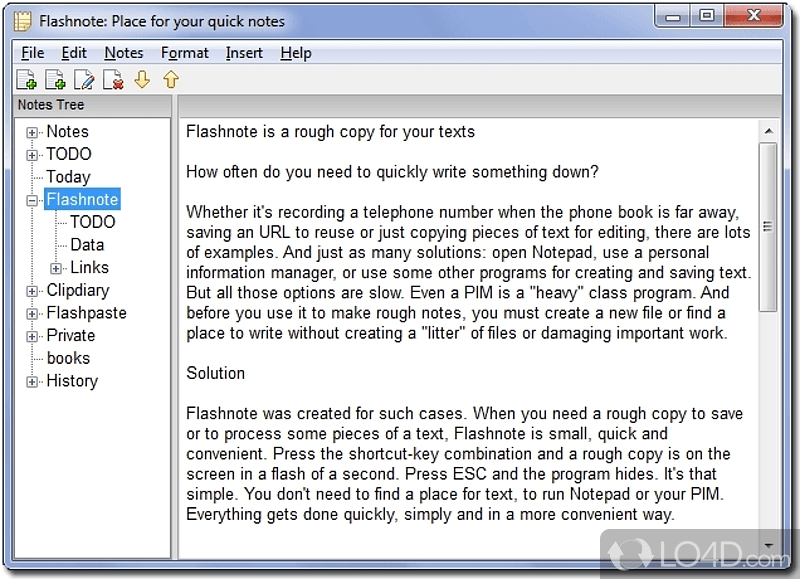Expand the Notes tree node

click(32, 133)
